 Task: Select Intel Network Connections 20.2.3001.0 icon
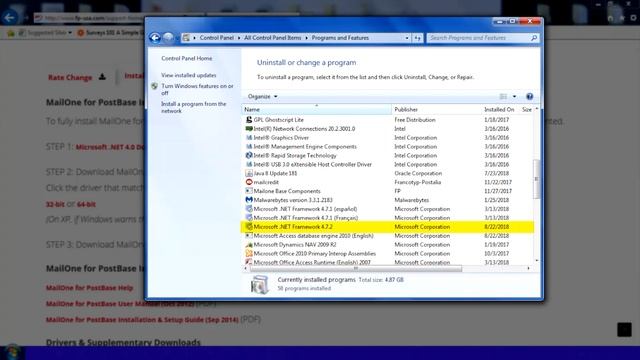[249, 129]
